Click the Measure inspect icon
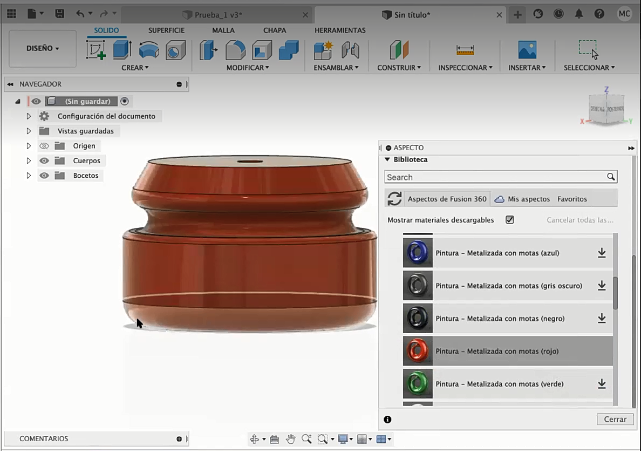The image size is (641, 451). tap(465, 50)
